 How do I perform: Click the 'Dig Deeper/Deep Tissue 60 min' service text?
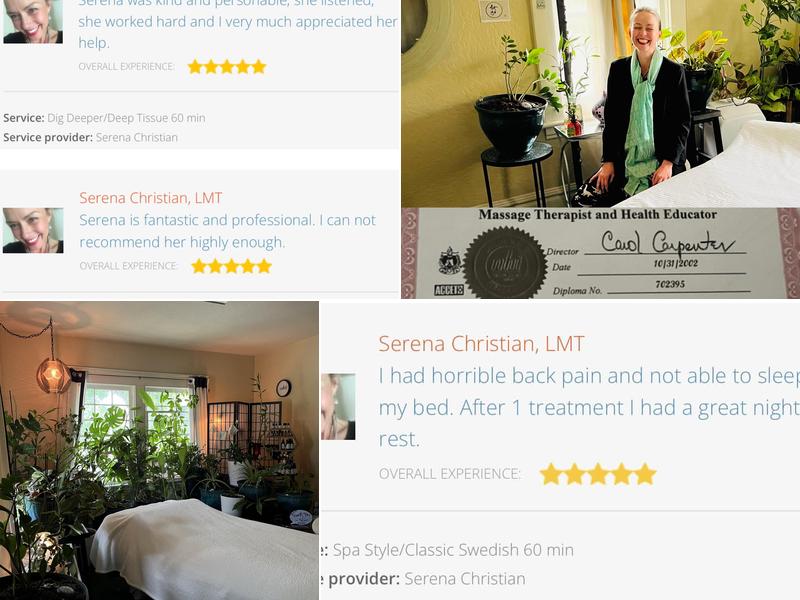click(x=126, y=118)
